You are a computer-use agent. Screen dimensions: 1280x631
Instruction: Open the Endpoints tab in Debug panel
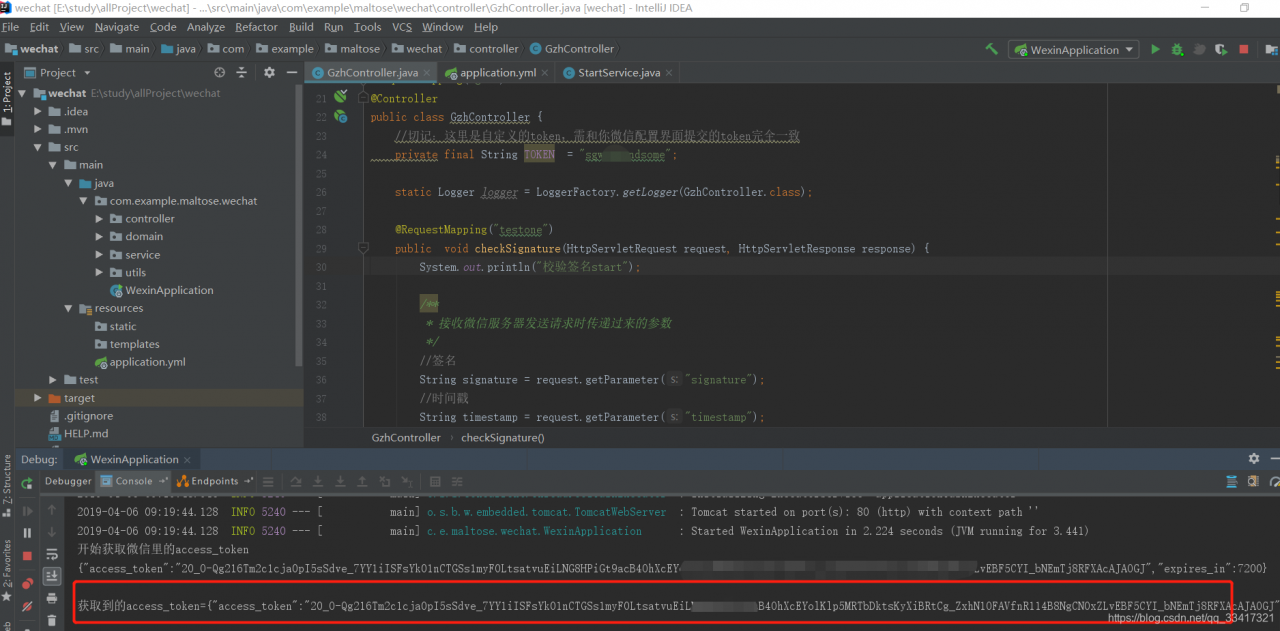(215, 481)
